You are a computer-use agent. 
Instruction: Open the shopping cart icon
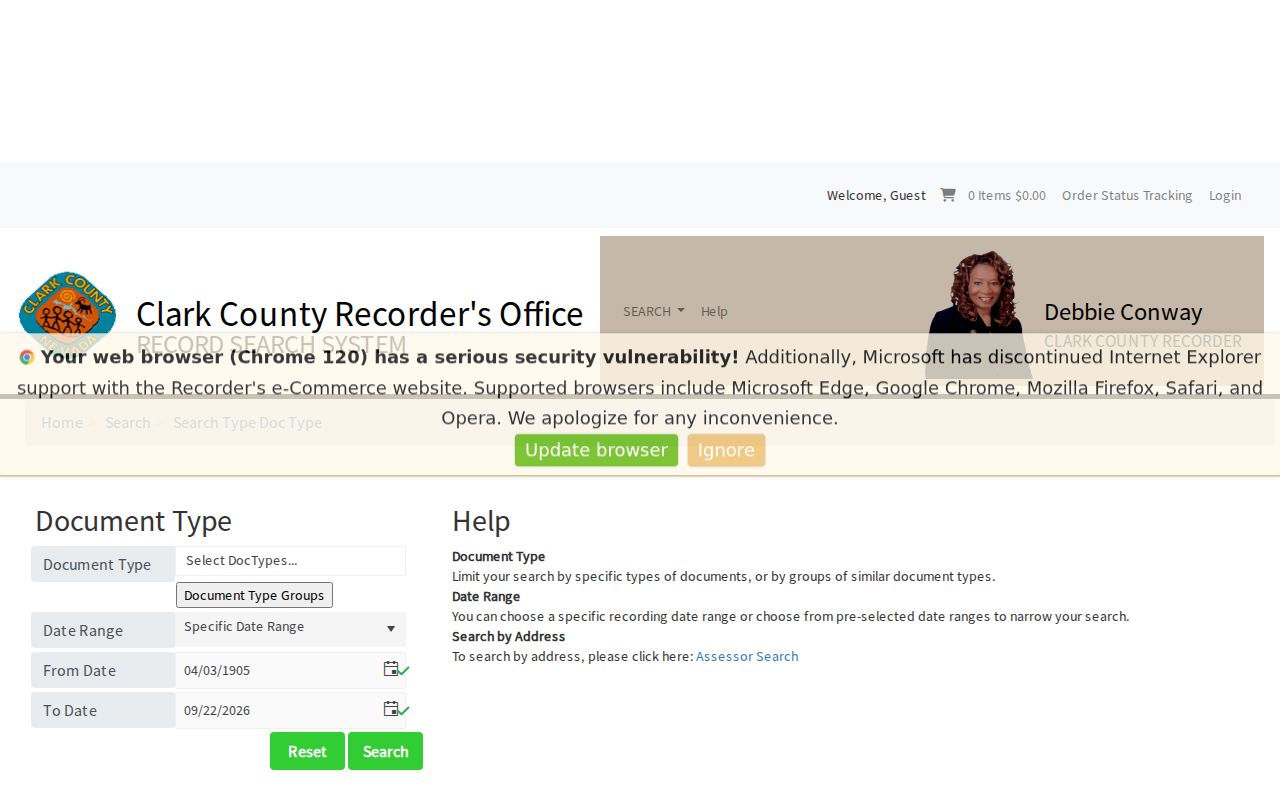tap(947, 195)
